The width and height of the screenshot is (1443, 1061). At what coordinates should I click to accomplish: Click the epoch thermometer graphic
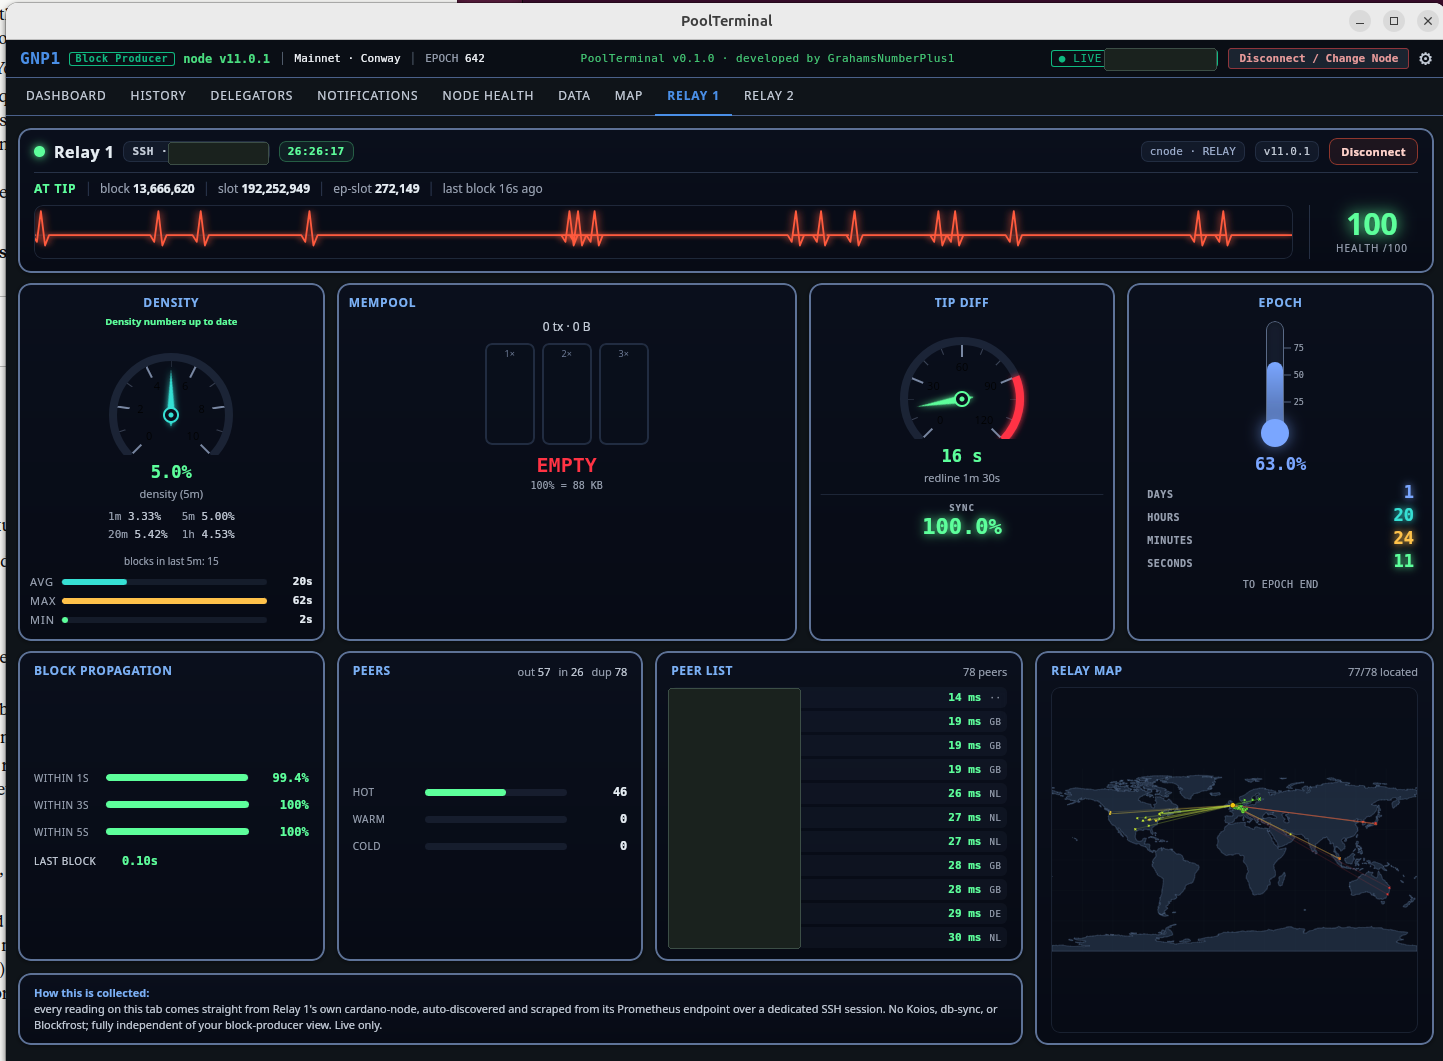coord(1275,385)
